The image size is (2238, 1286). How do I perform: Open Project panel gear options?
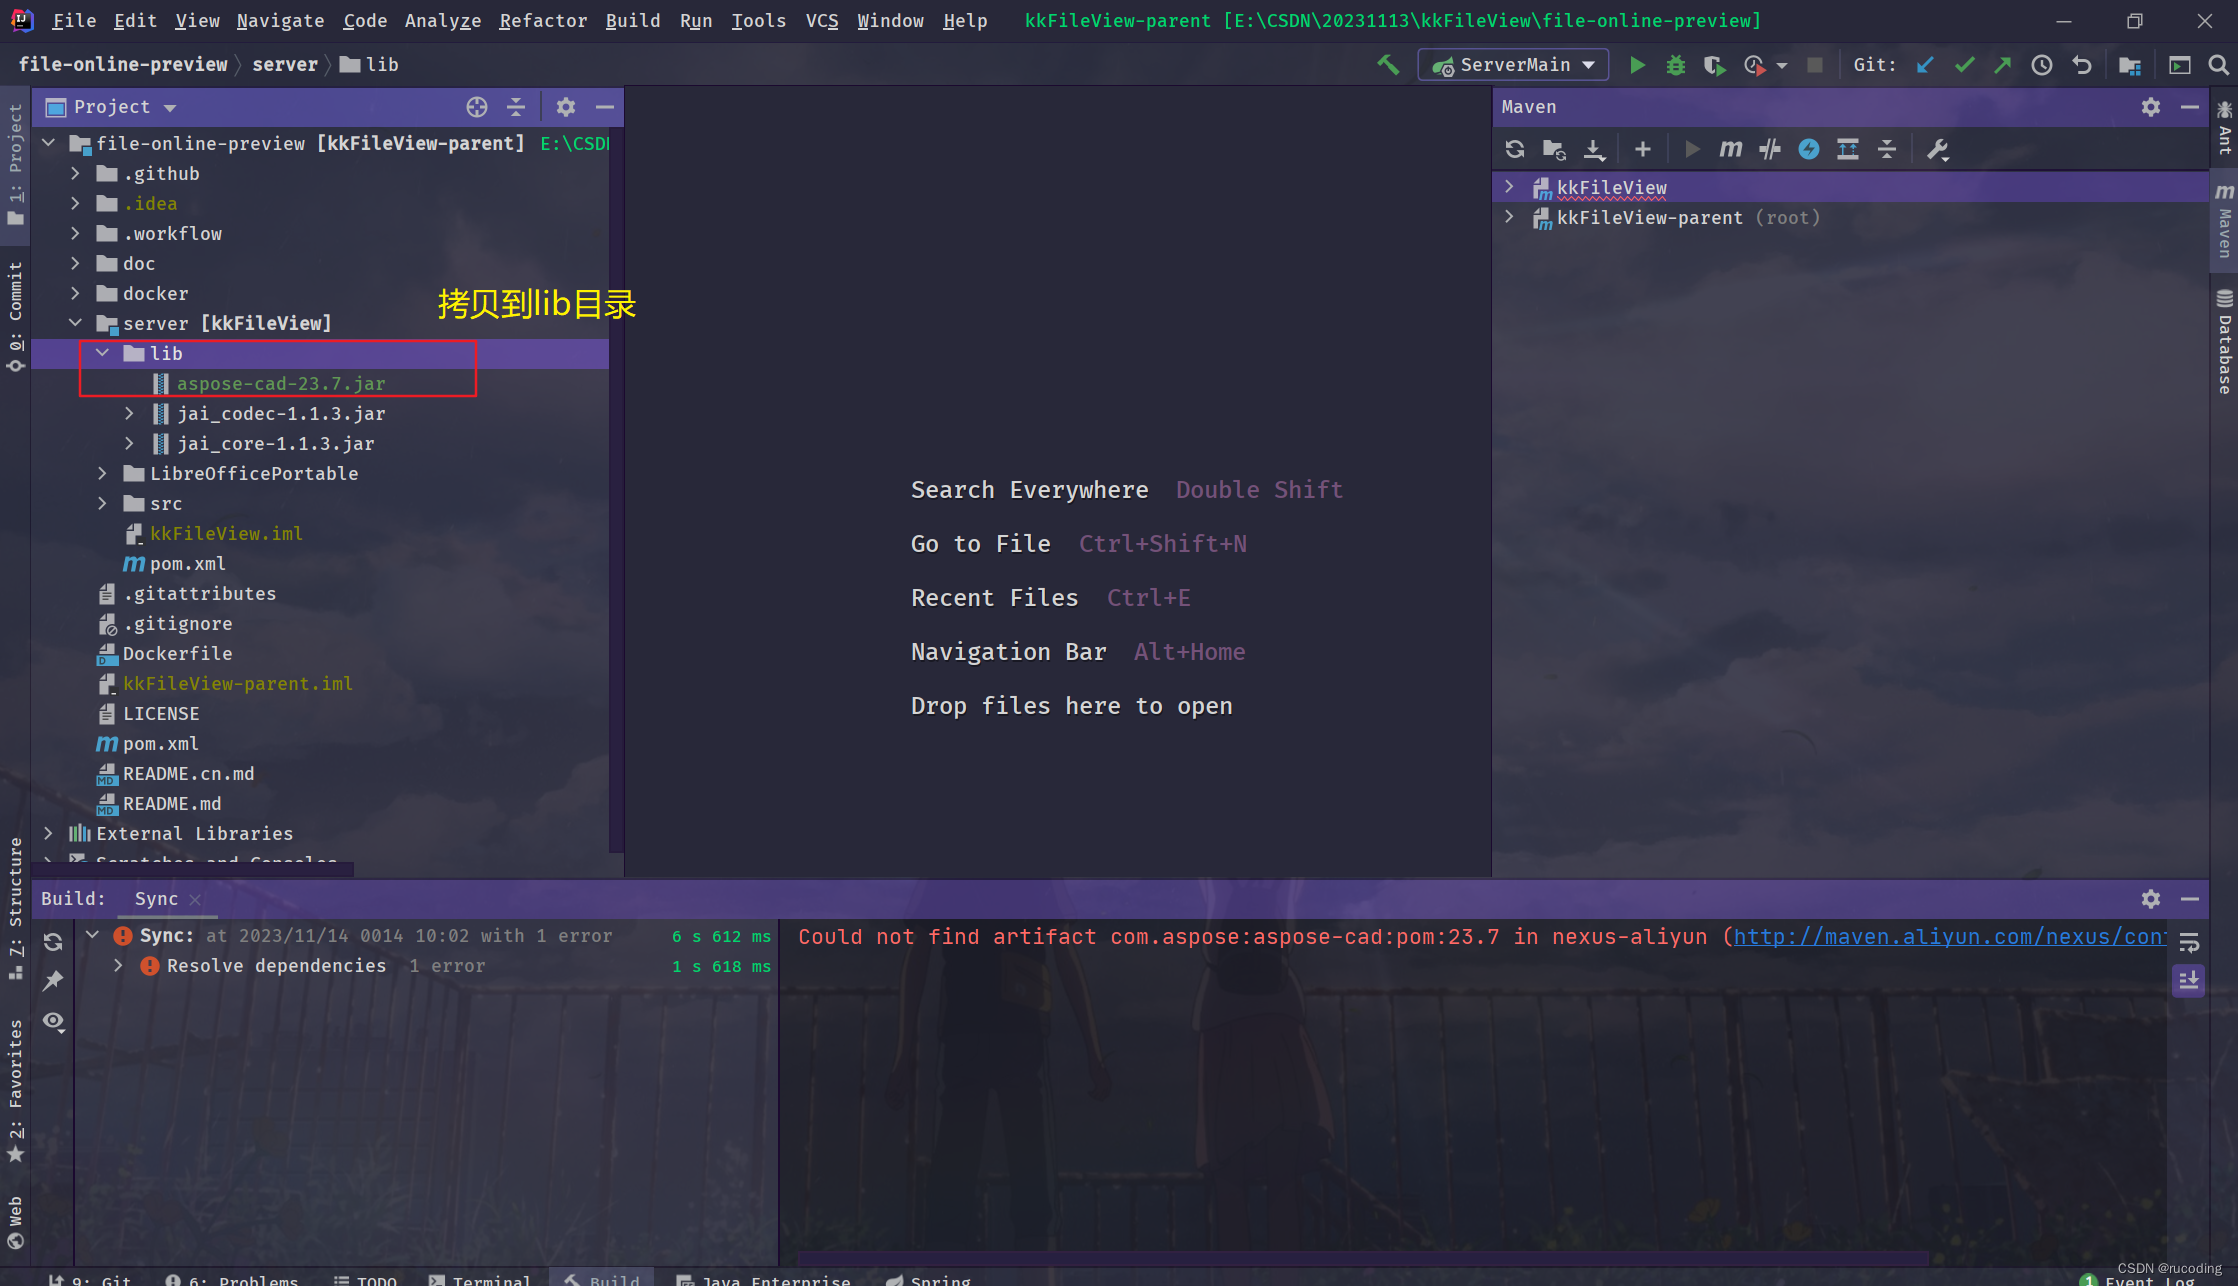coord(566,107)
